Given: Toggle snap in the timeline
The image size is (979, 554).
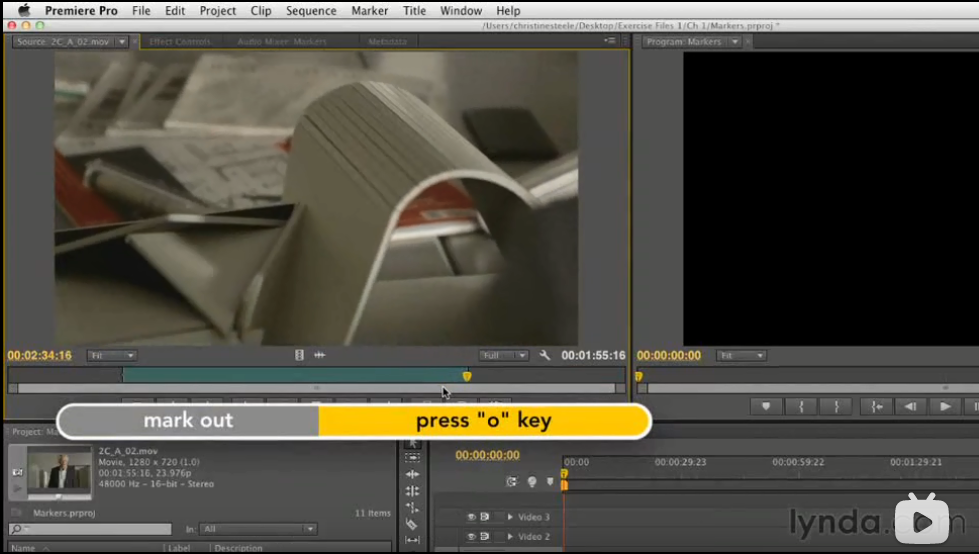Looking at the screenshot, I should [x=512, y=481].
